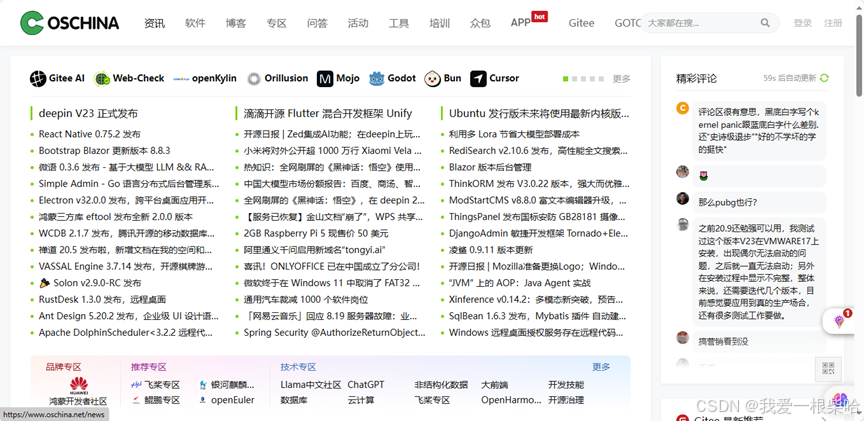Screen dimensions: 864x421
Task: Open the 工具 menu
Action: point(399,23)
